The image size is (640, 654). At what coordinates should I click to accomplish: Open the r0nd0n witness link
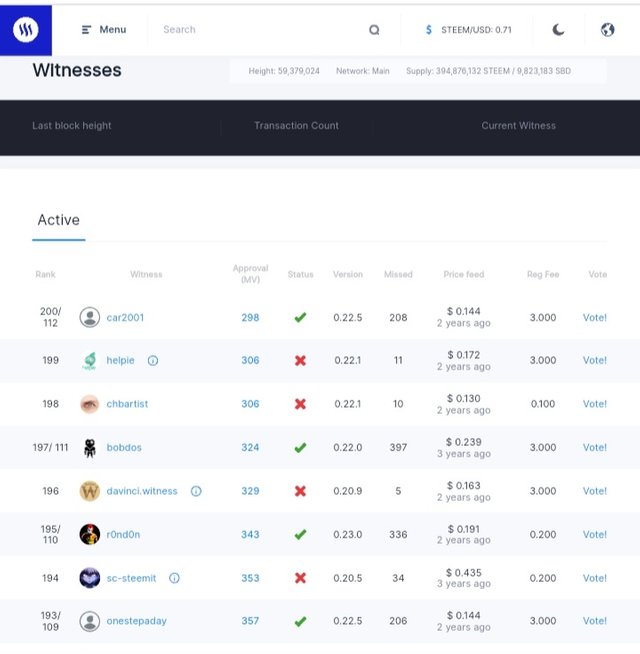[123, 535]
